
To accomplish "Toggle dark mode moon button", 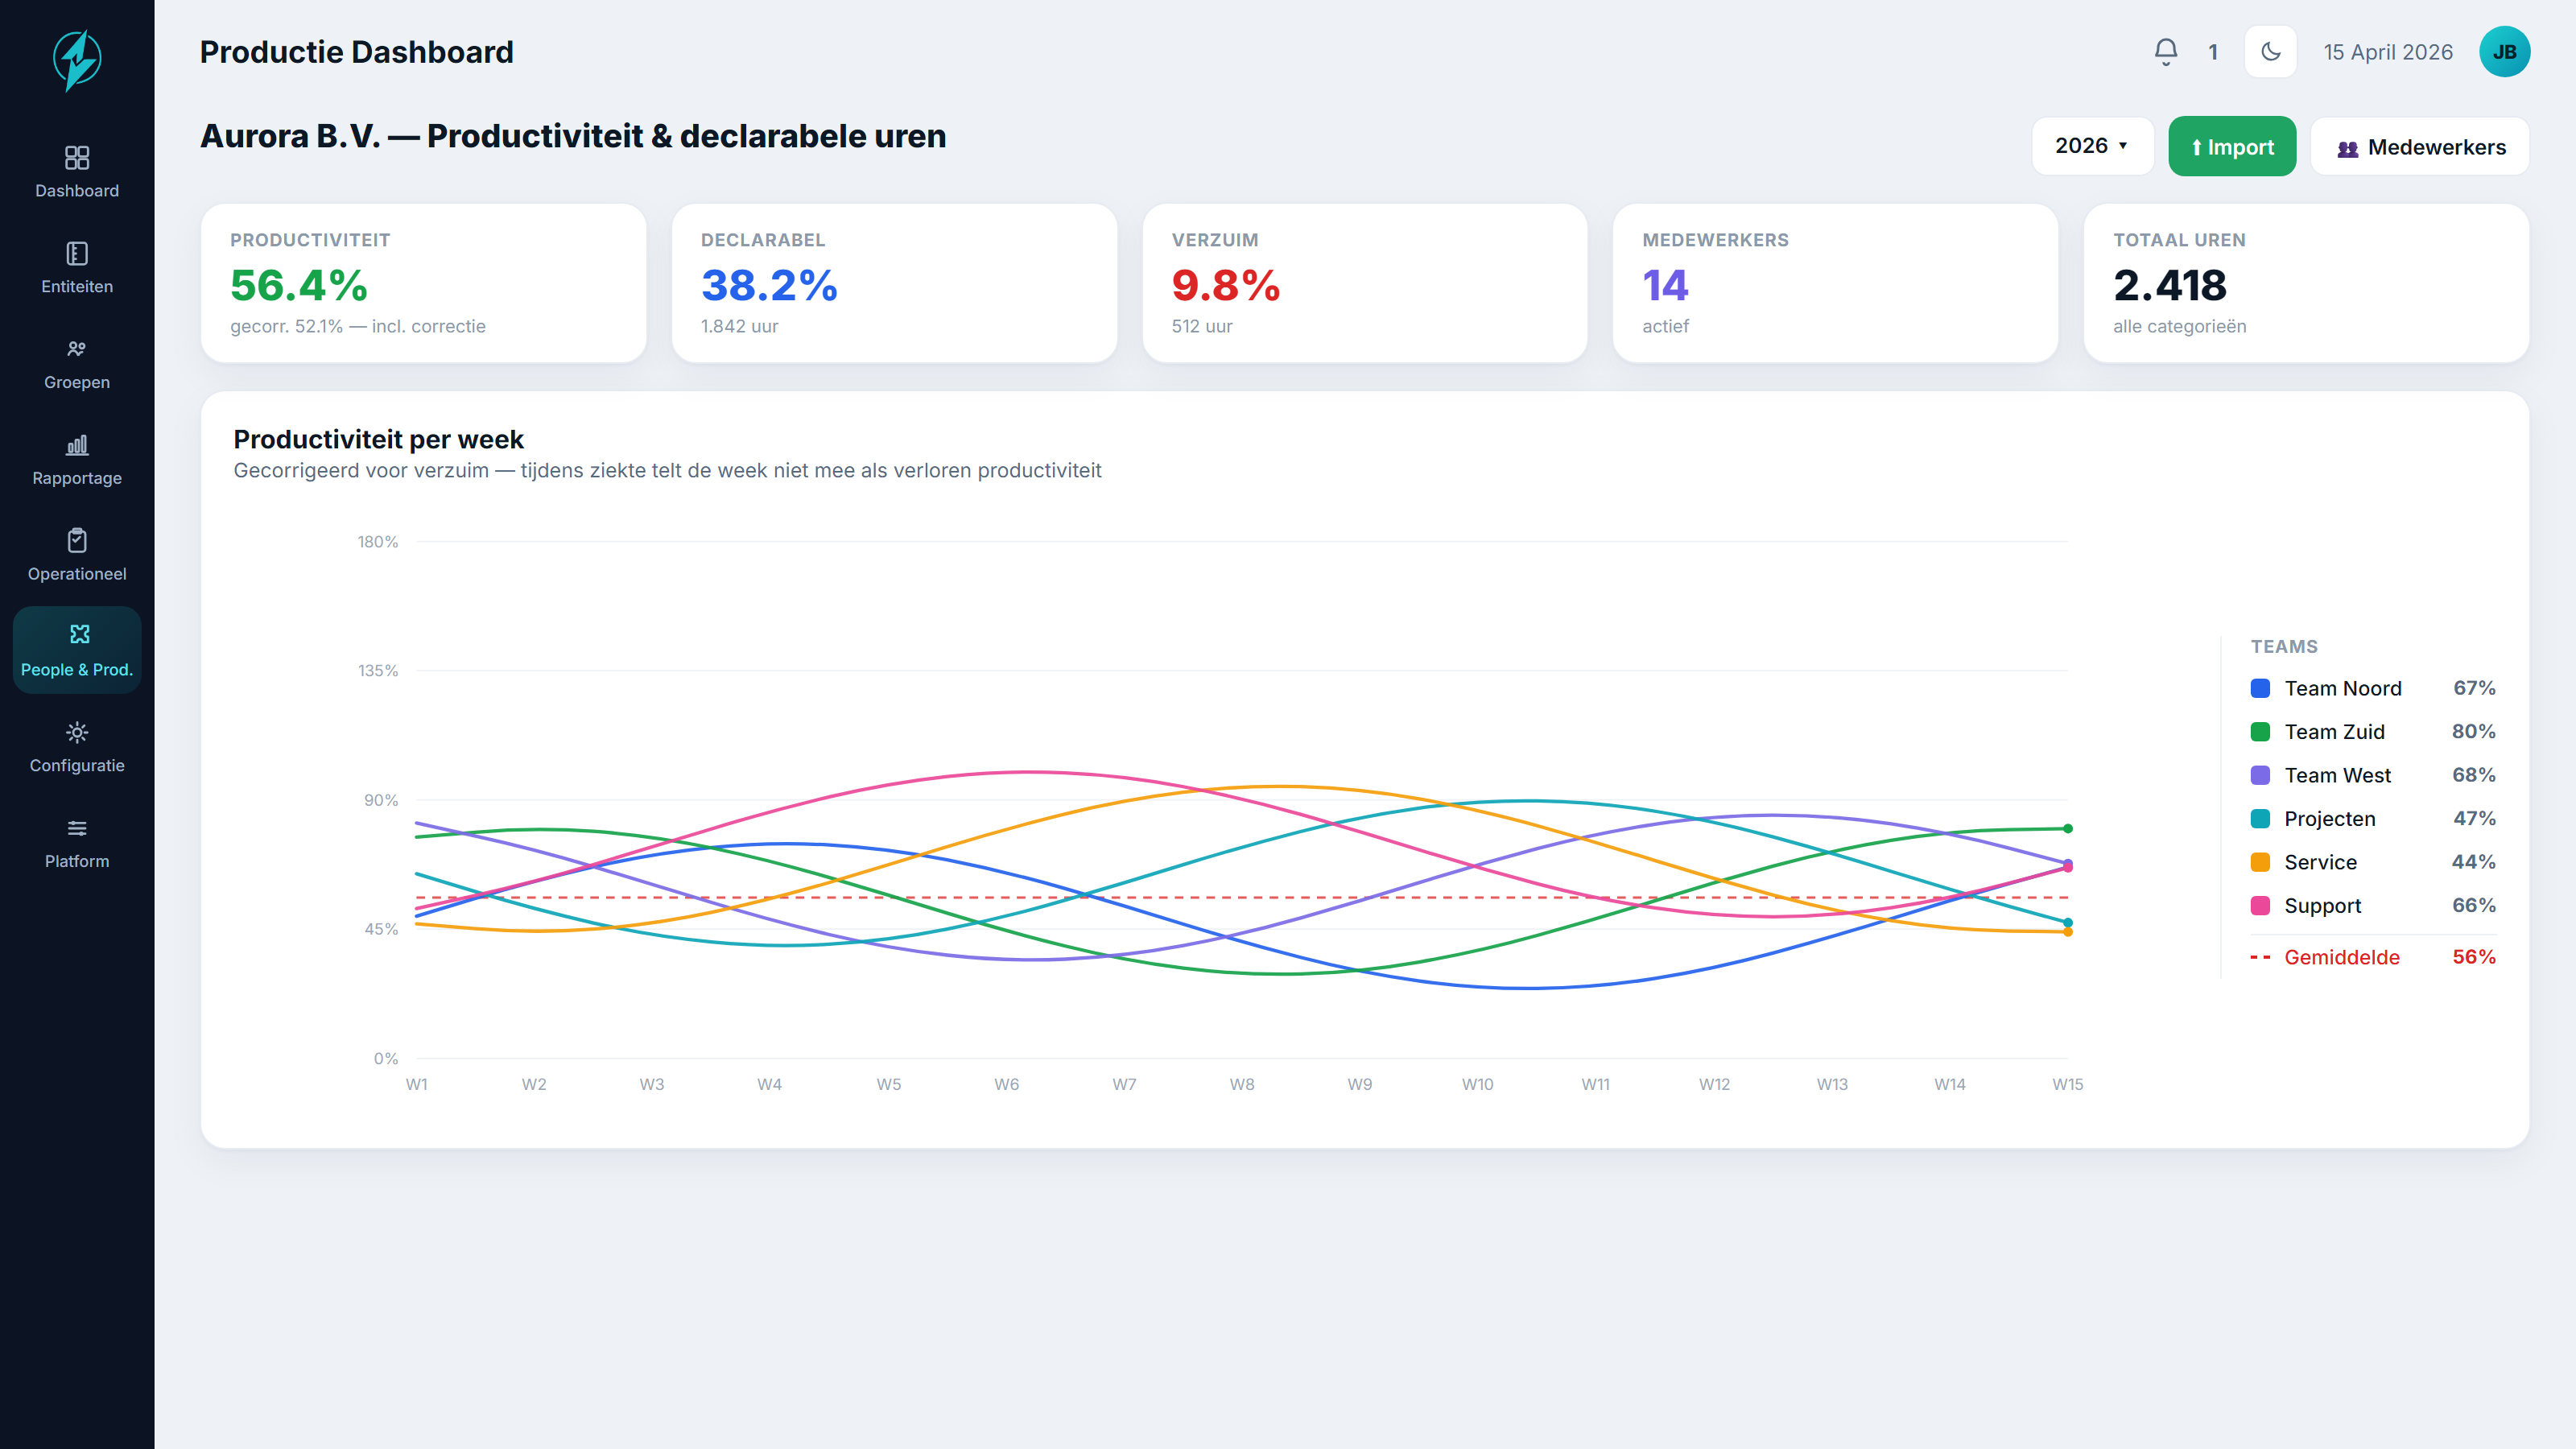I will 2271,52.
